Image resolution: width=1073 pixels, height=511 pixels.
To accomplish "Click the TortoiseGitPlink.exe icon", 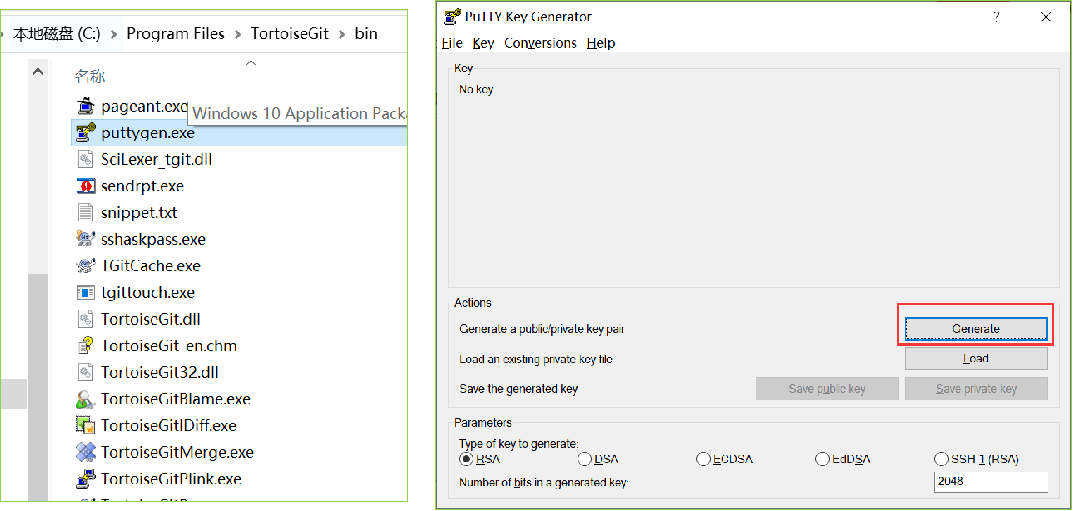I will point(85,479).
